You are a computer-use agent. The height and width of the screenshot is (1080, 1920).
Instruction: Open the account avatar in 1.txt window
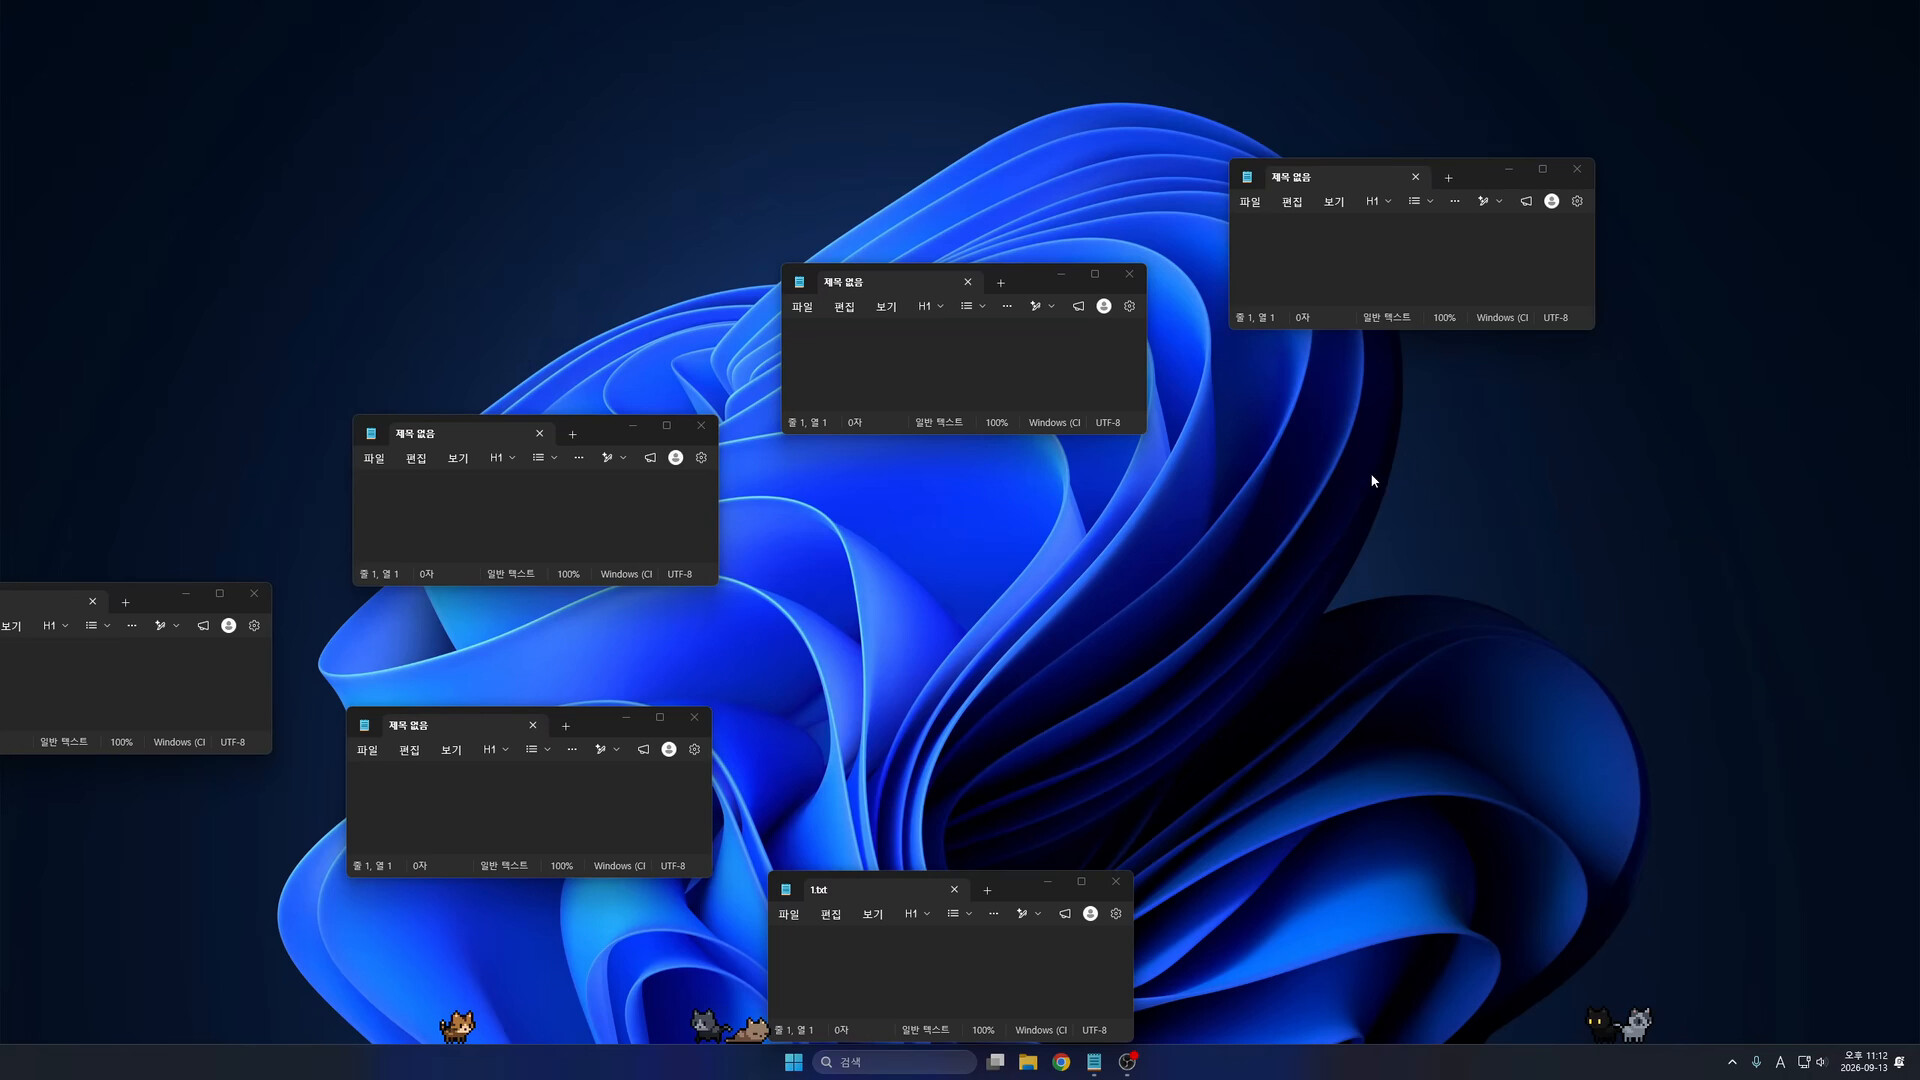pos(1091,914)
